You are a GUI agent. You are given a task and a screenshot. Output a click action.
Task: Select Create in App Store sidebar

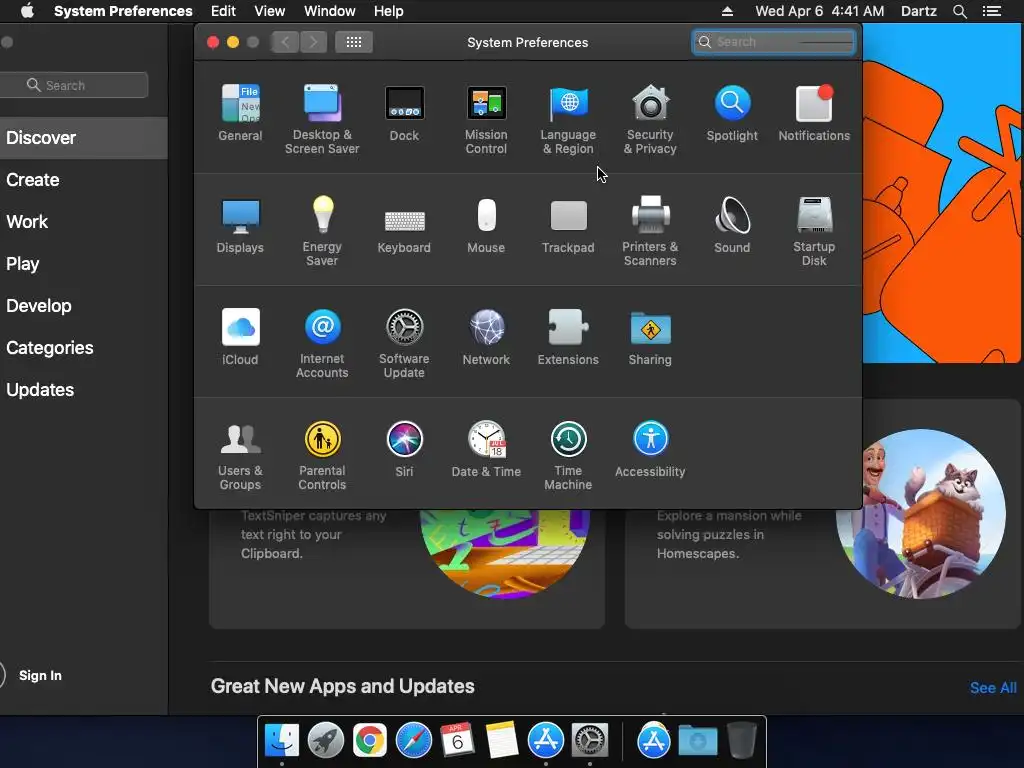[x=84, y=180]
